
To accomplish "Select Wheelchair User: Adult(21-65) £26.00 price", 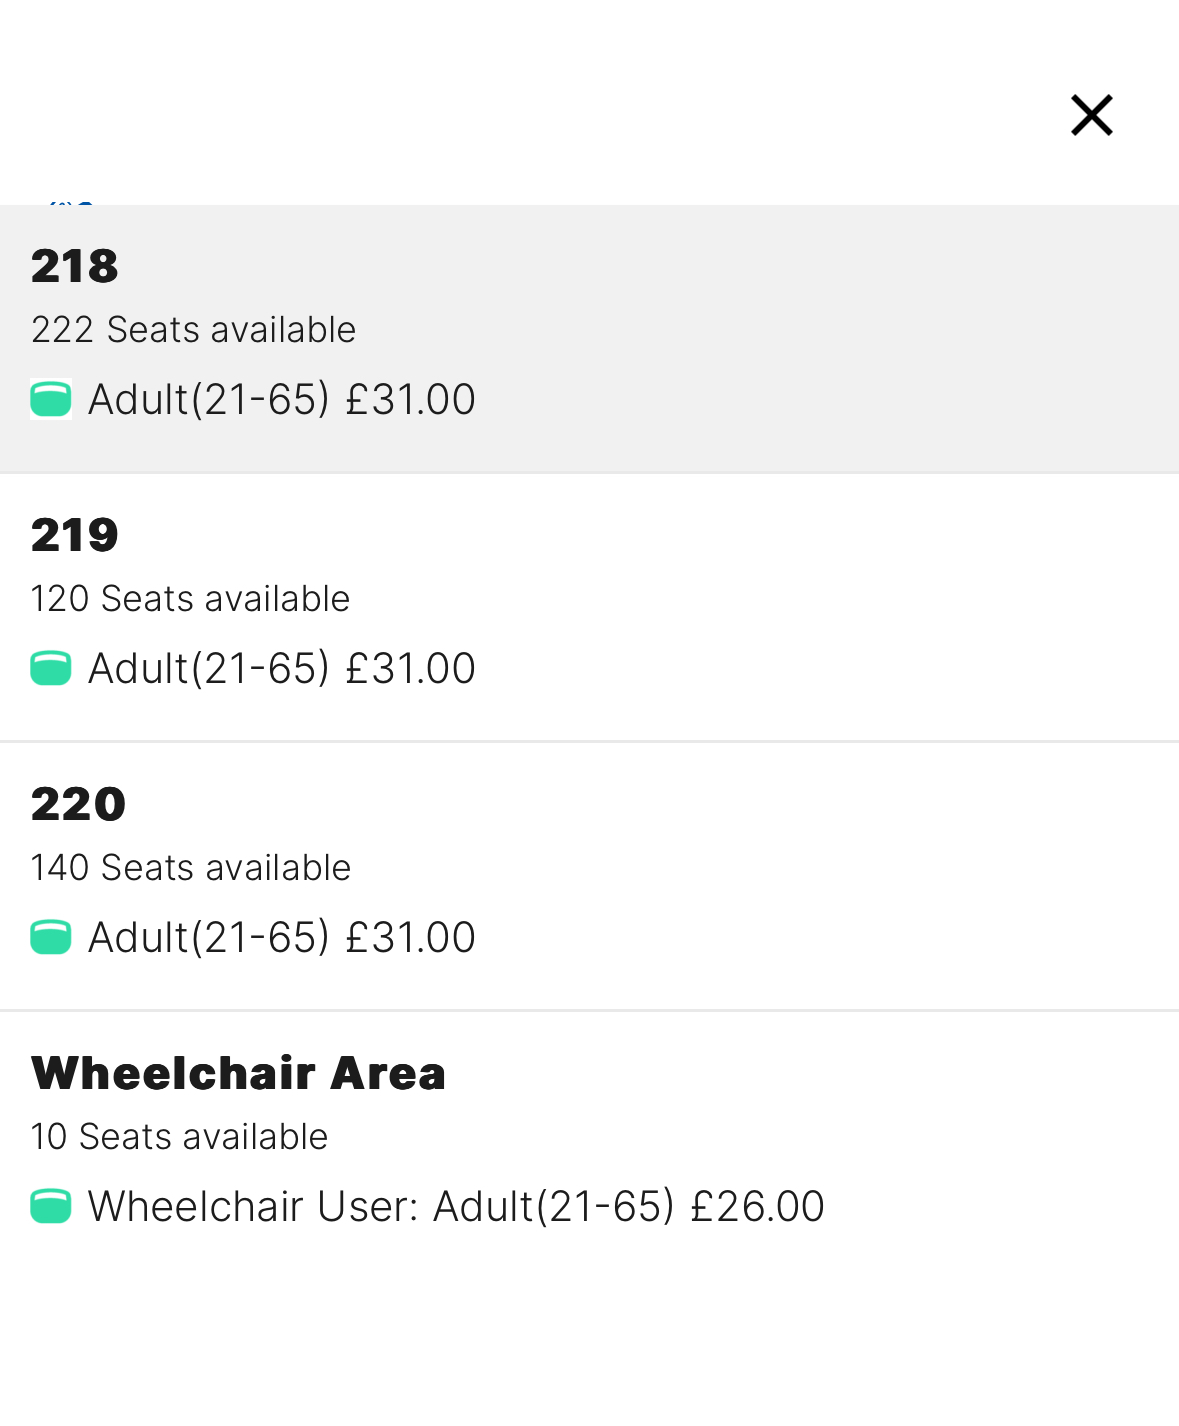I will [456, 1206].
